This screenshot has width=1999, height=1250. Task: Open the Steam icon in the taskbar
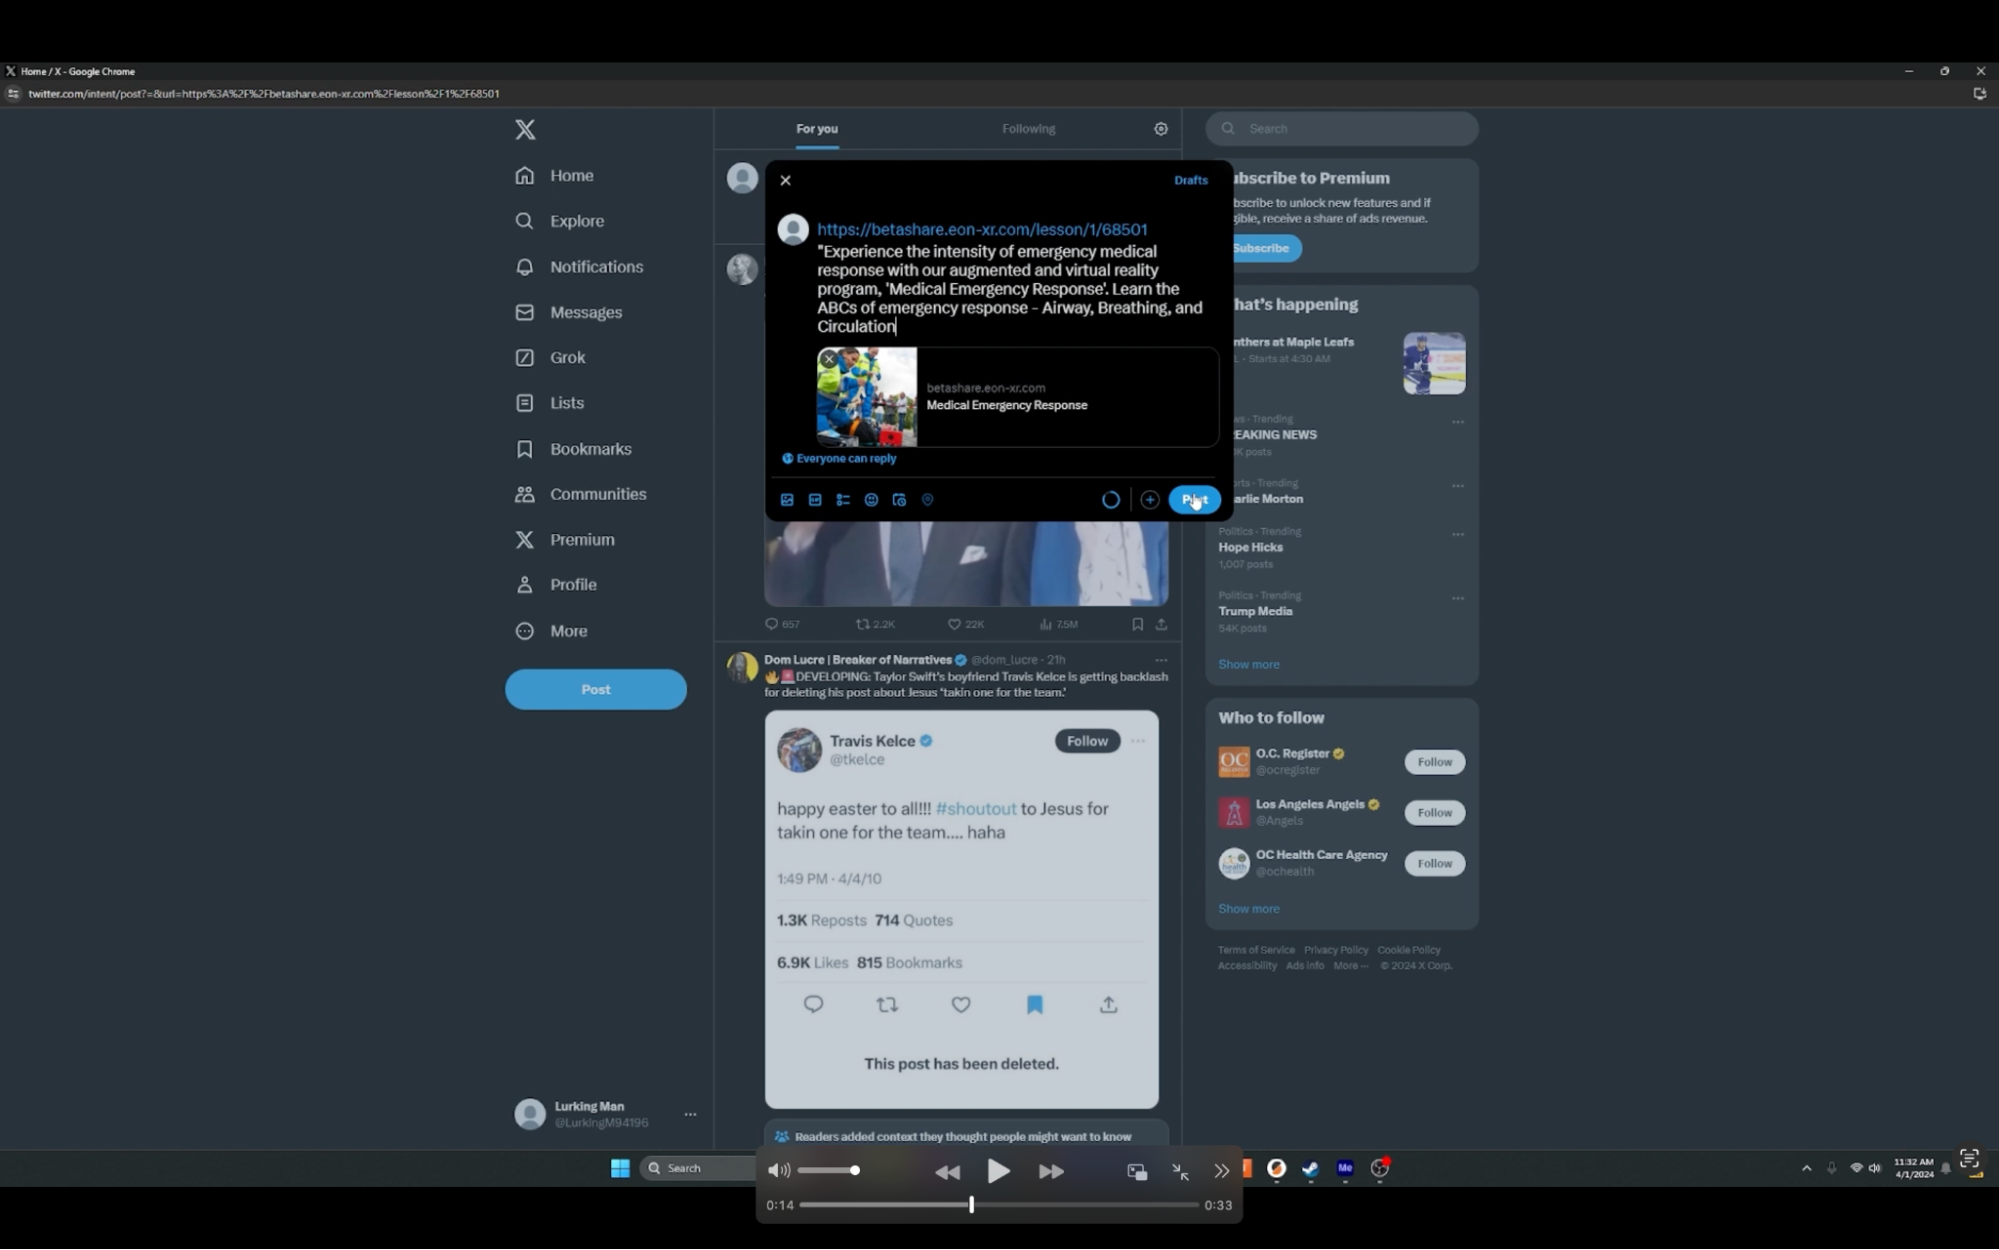pos(1310,1169)
